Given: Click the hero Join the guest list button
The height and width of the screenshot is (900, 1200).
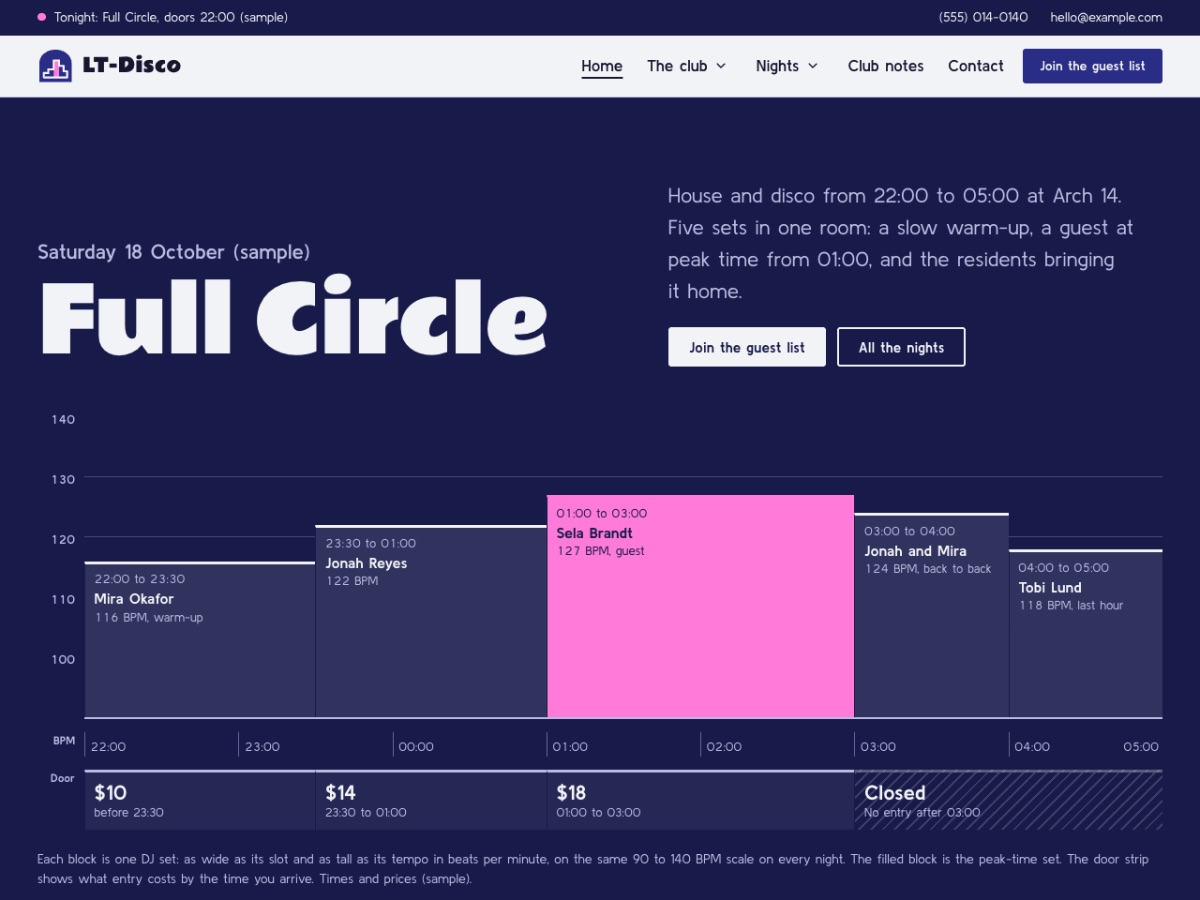Looking at the screenshot, I should tap(747, 347).
